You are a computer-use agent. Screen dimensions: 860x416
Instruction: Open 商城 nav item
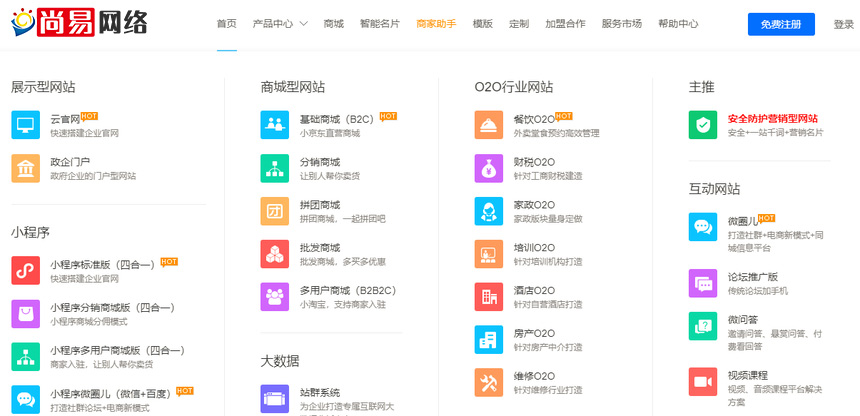point(333,24)
